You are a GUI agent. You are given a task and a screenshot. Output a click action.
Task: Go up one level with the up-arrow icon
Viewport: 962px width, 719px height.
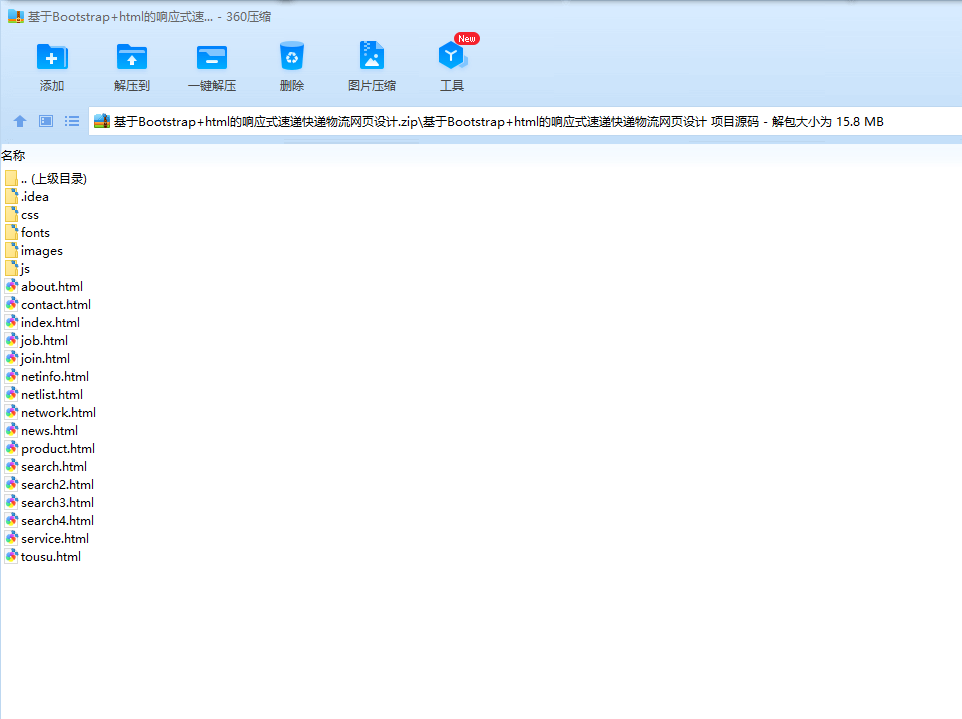coord(20,121)
